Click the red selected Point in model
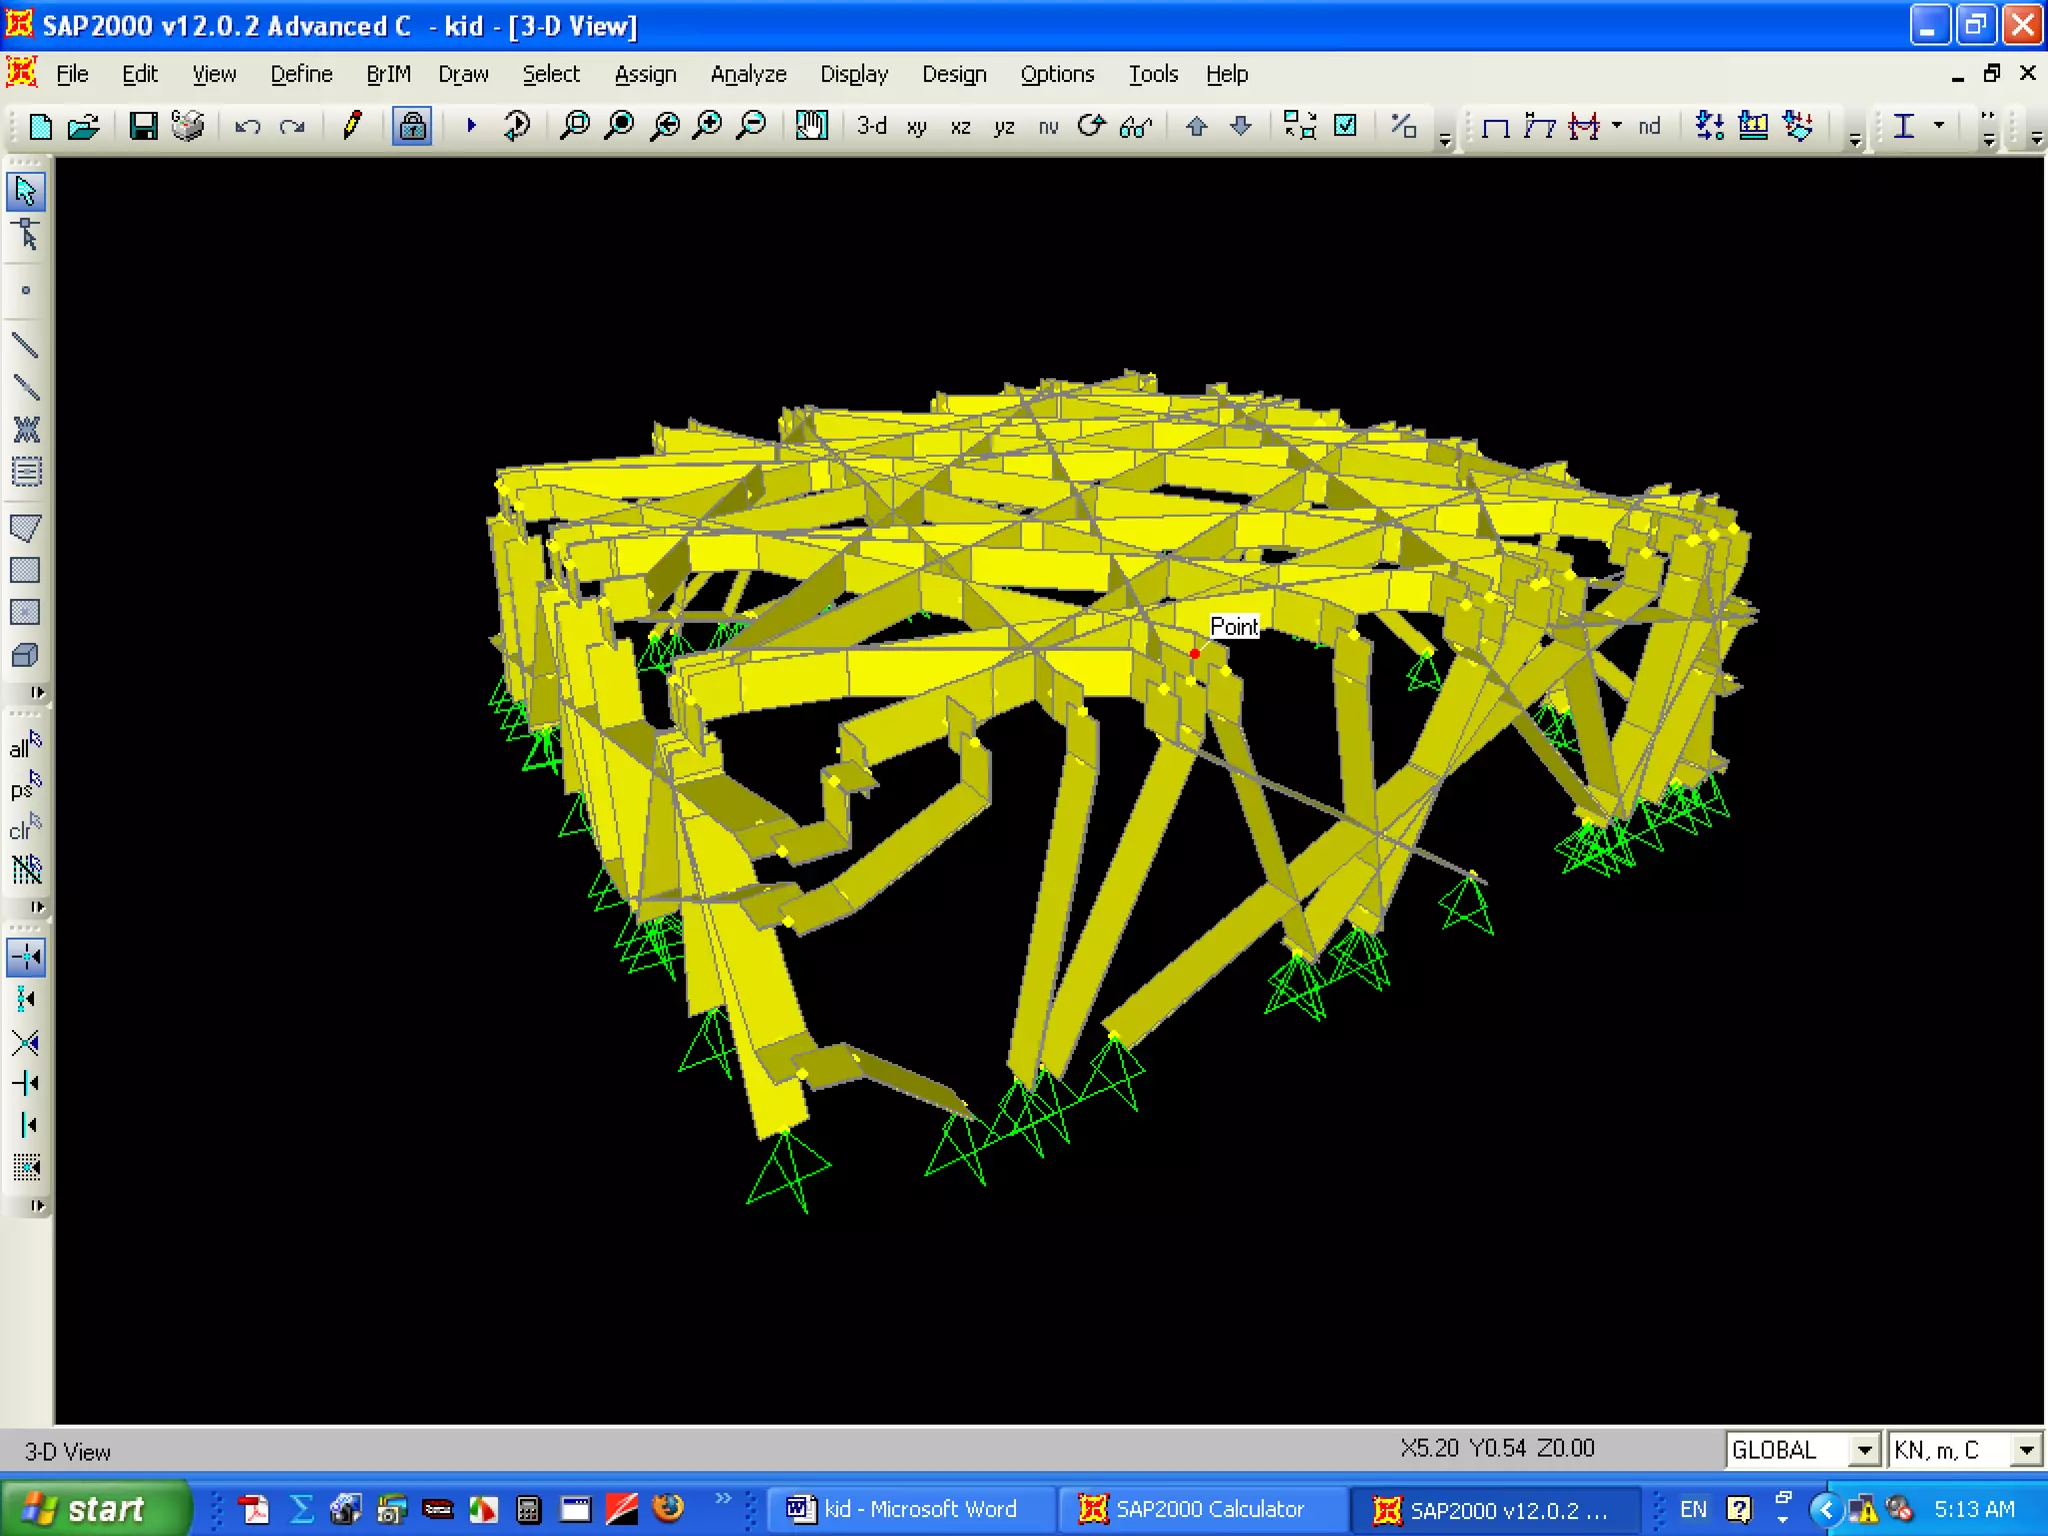The height and width of the screenshot is (1536, 2048). 1195,654
